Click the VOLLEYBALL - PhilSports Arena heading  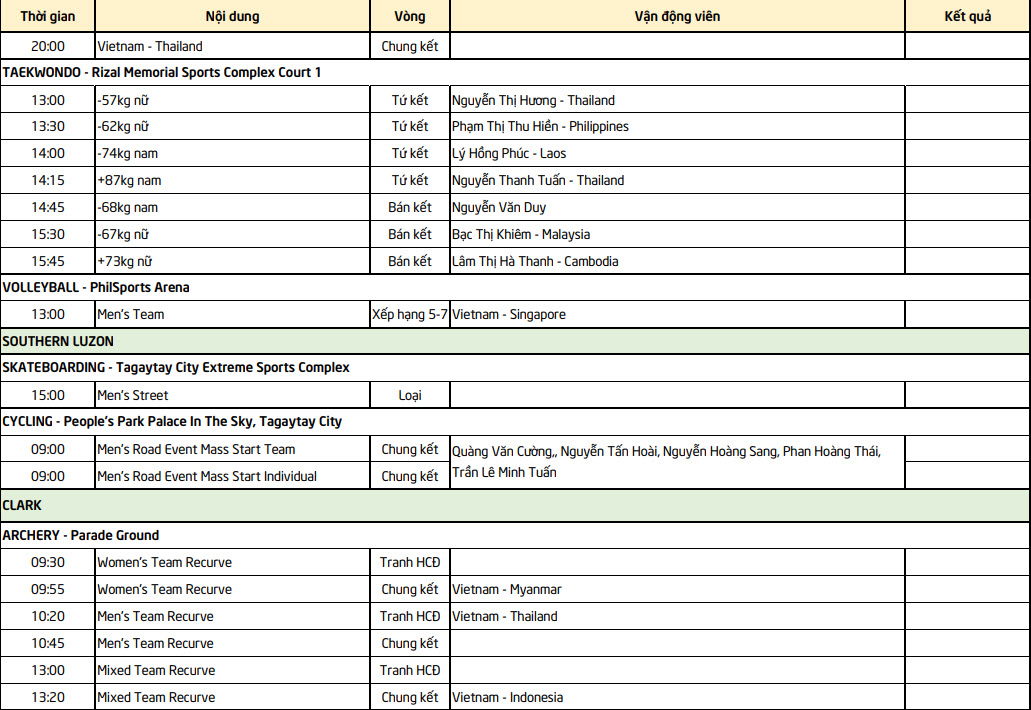click(96, 288)
